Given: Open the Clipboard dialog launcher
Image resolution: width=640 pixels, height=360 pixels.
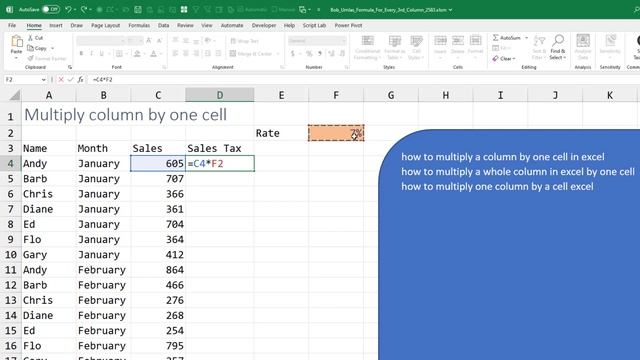Looking at the screenshot, I should pyautogui.click(x=70, y=67).
